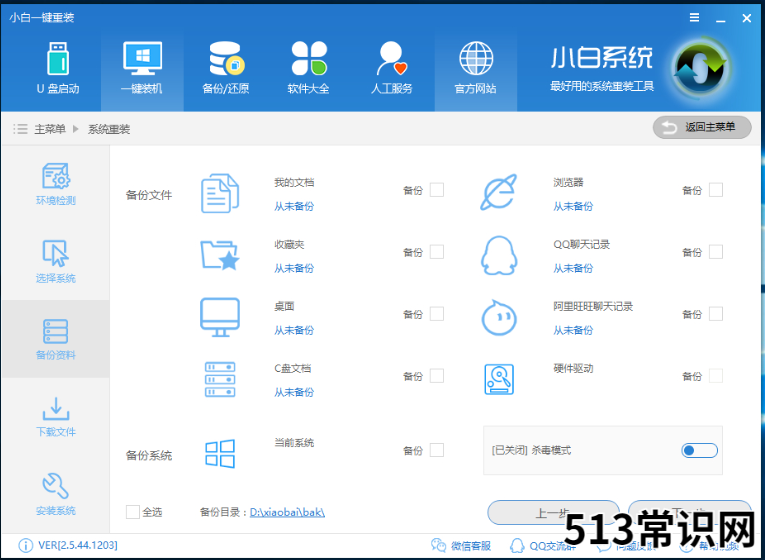Toggle the 杀毒模式 switch
Image resolution: width=765 pixels, height=560 pixels.
tap(700, 450)
